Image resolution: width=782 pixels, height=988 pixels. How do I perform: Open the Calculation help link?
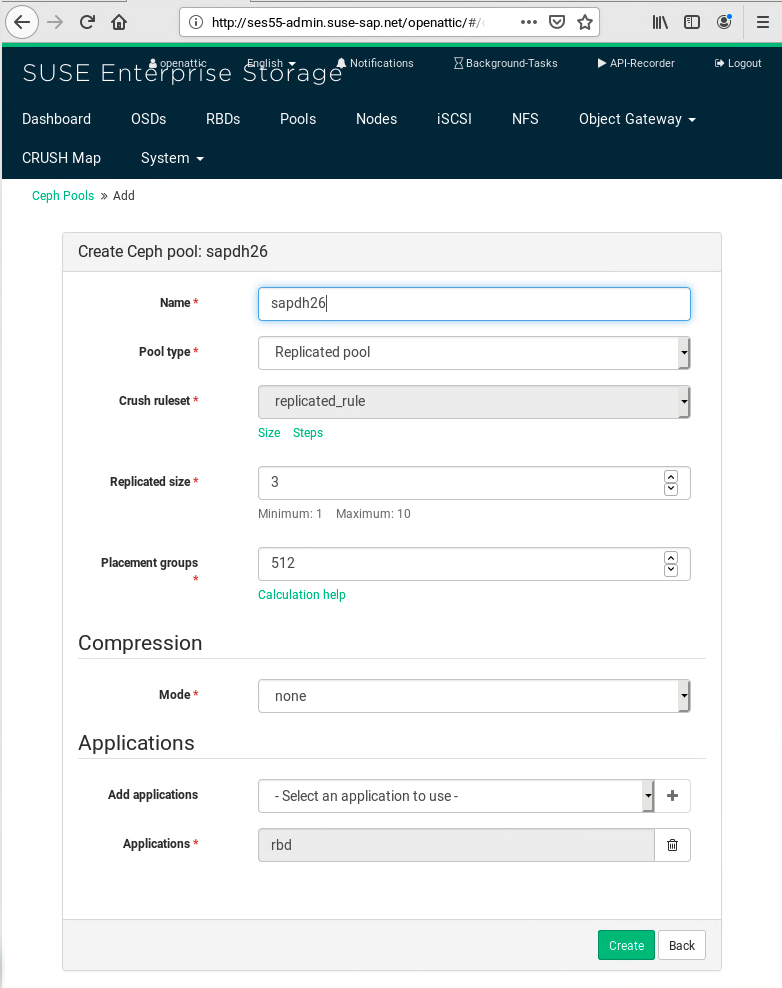click(x=302, y=595)
